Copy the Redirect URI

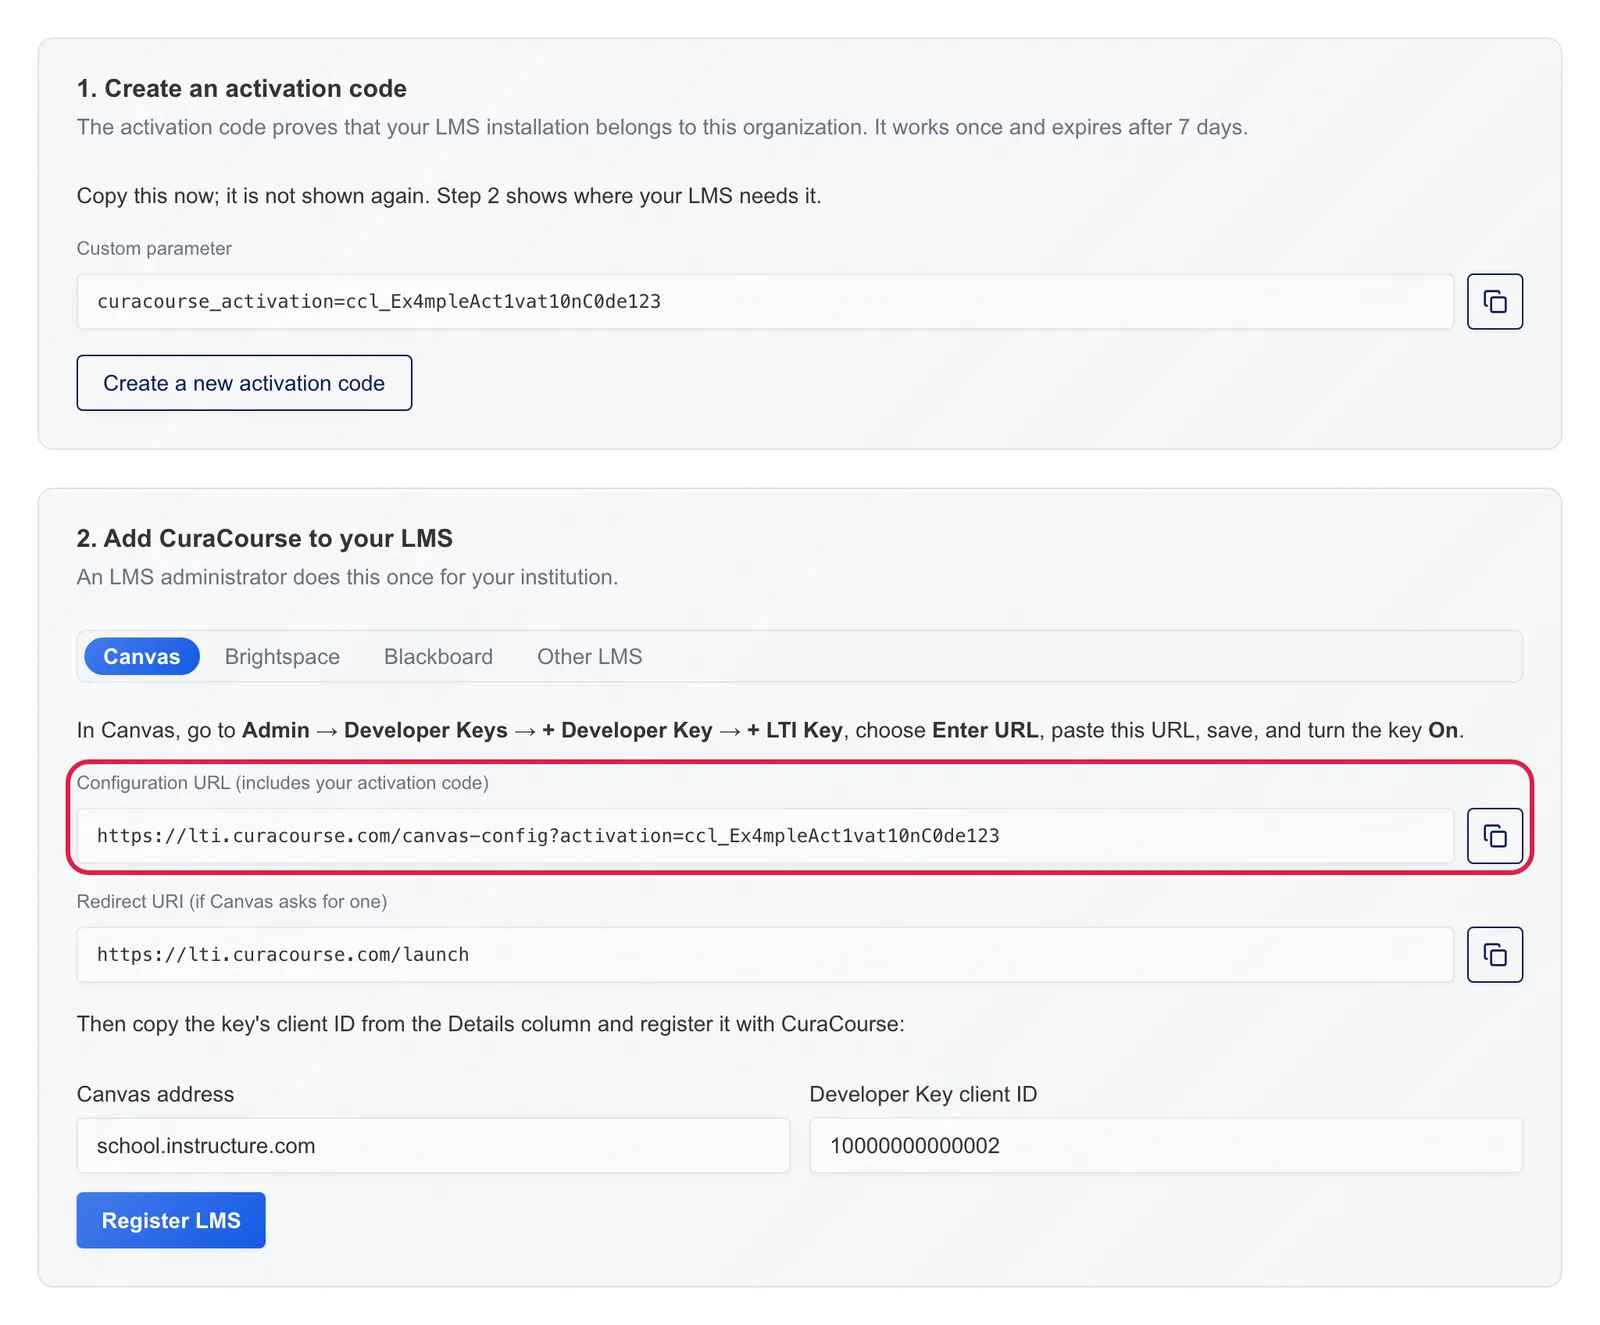click(x=1494, y=955)
